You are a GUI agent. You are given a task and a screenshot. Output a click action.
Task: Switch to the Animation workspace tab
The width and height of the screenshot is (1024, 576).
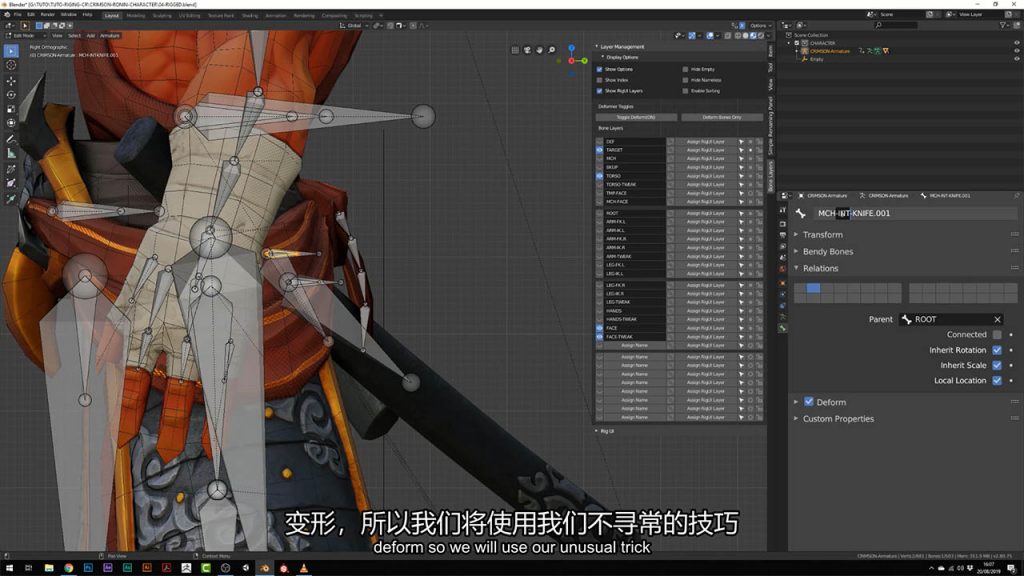(x=276, y=15)
